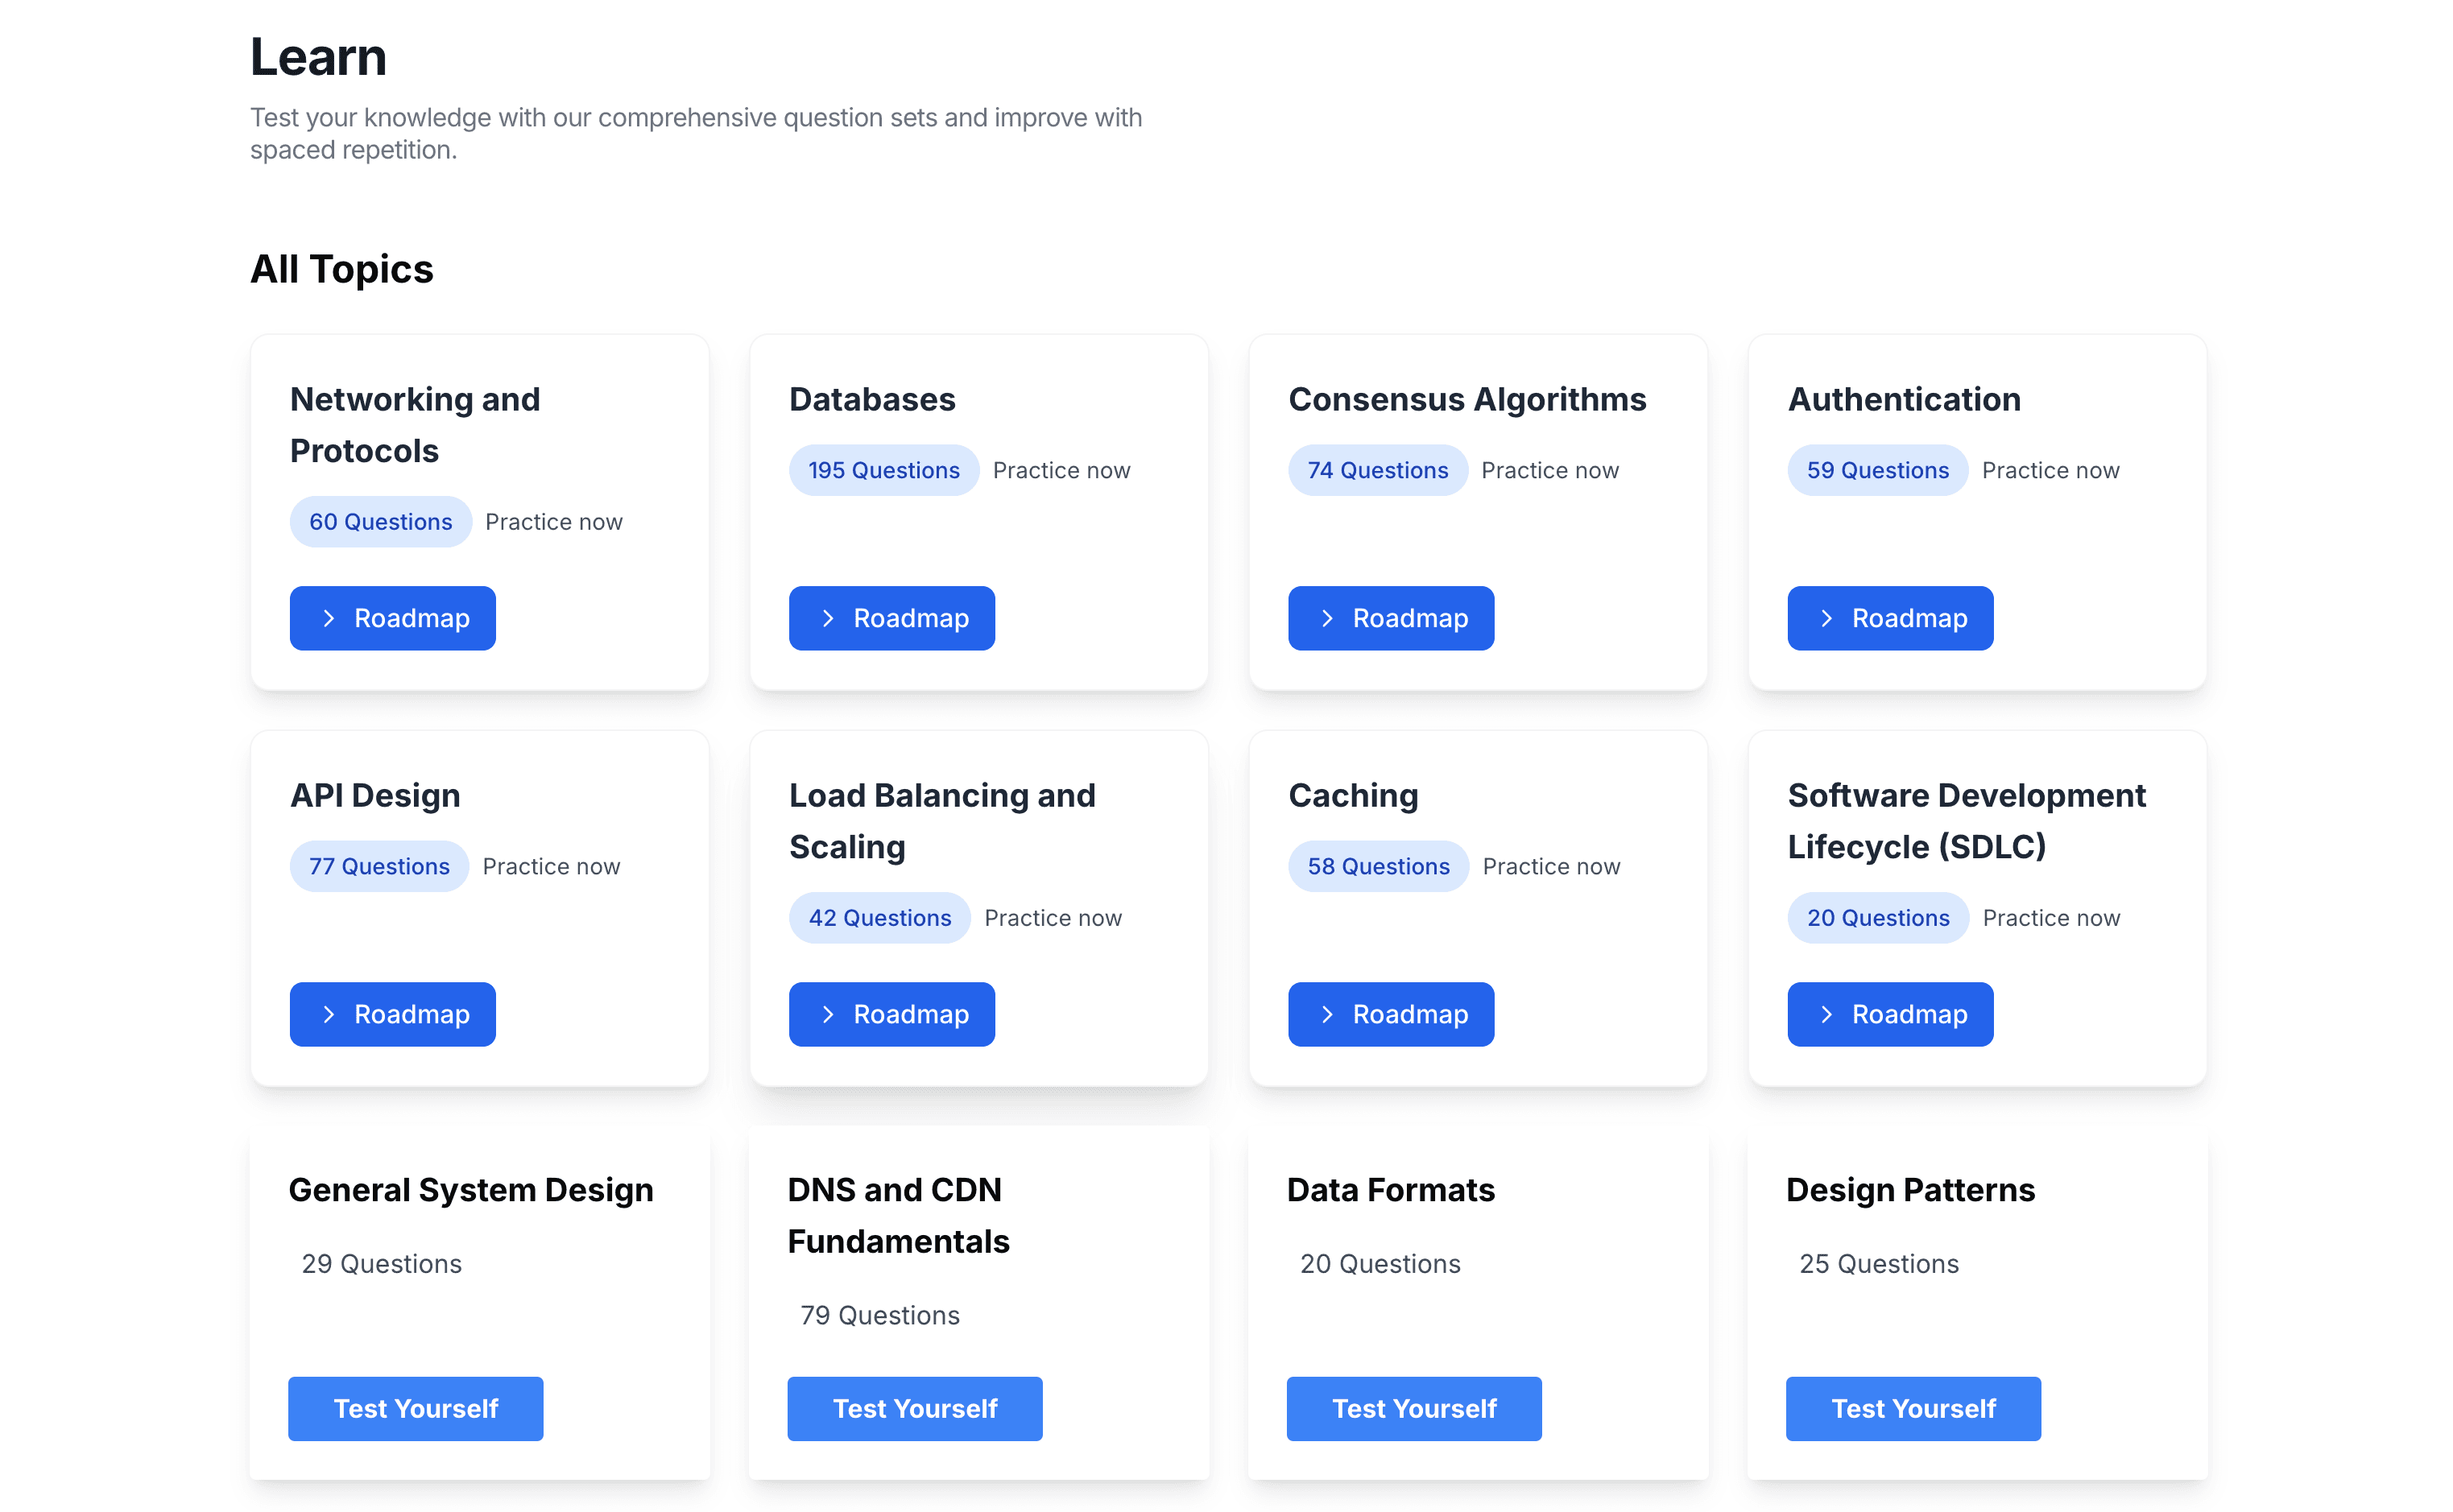Start Test Yourself for DNS and CDN Fundamentals
Screen dimensions: 2453x1512
(x=914, y=1408)
